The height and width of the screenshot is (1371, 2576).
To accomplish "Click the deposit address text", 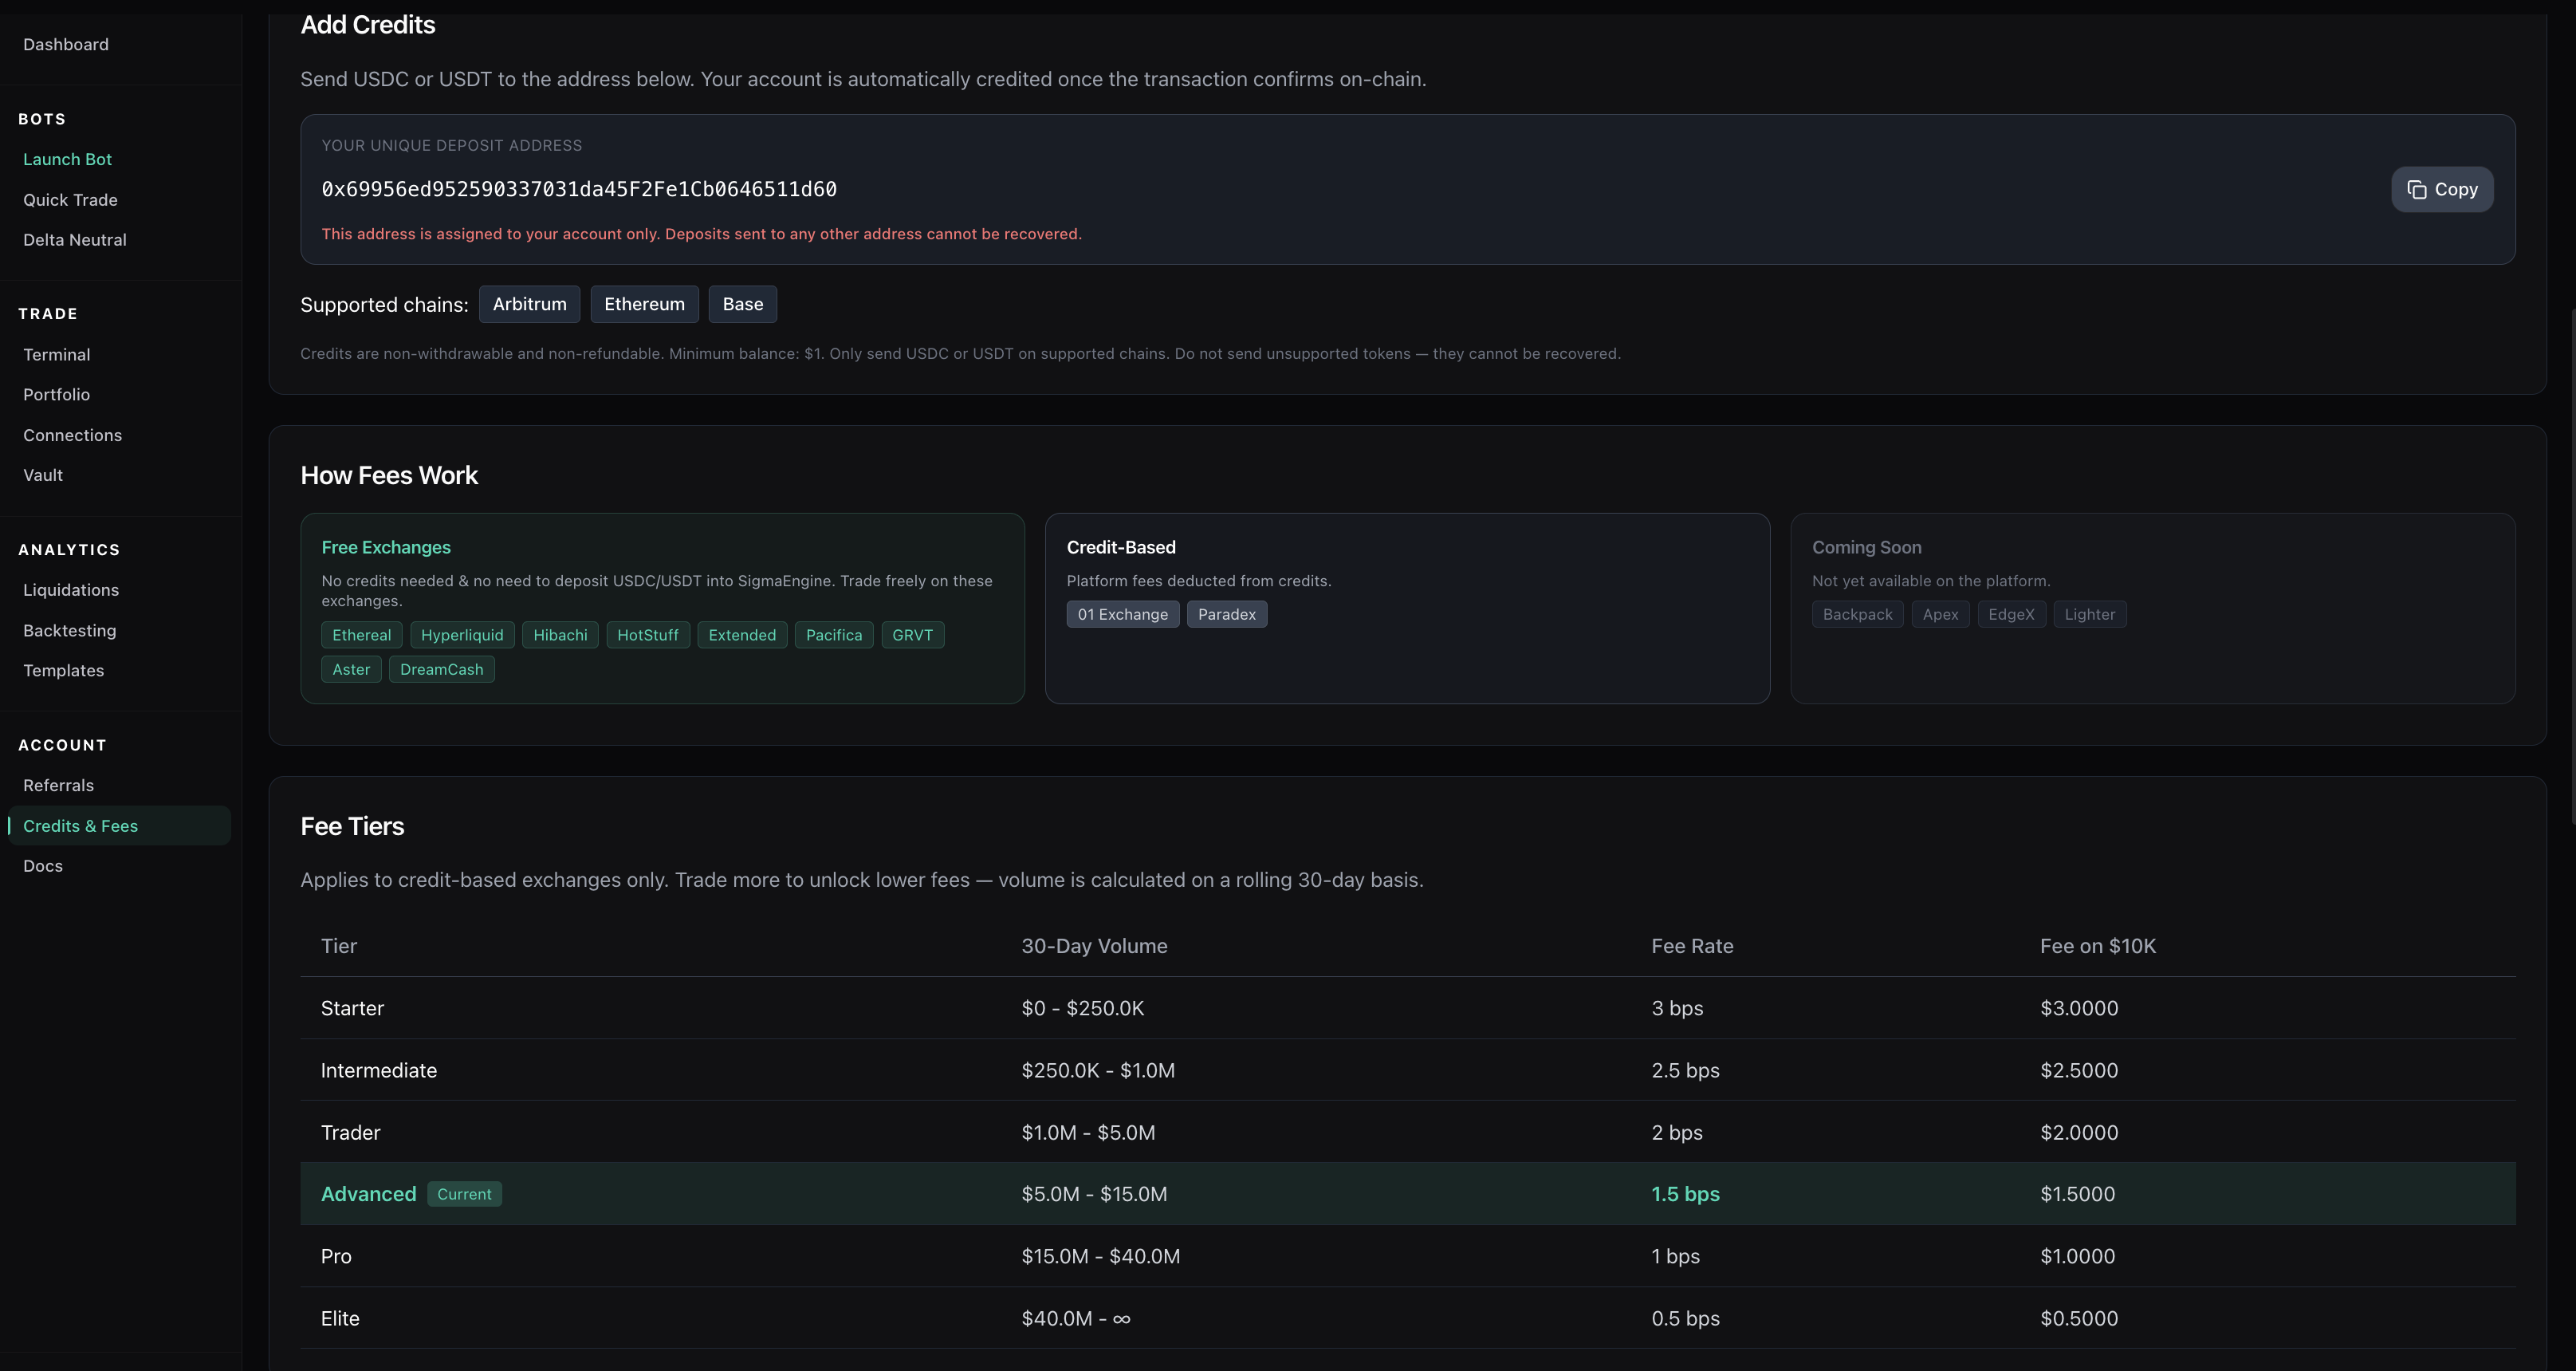I will (579, 189).
